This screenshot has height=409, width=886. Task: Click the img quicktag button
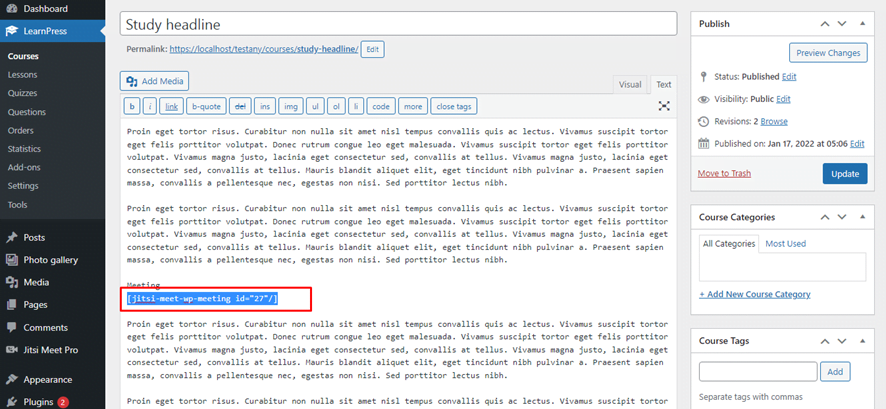(x=290, y=106)
